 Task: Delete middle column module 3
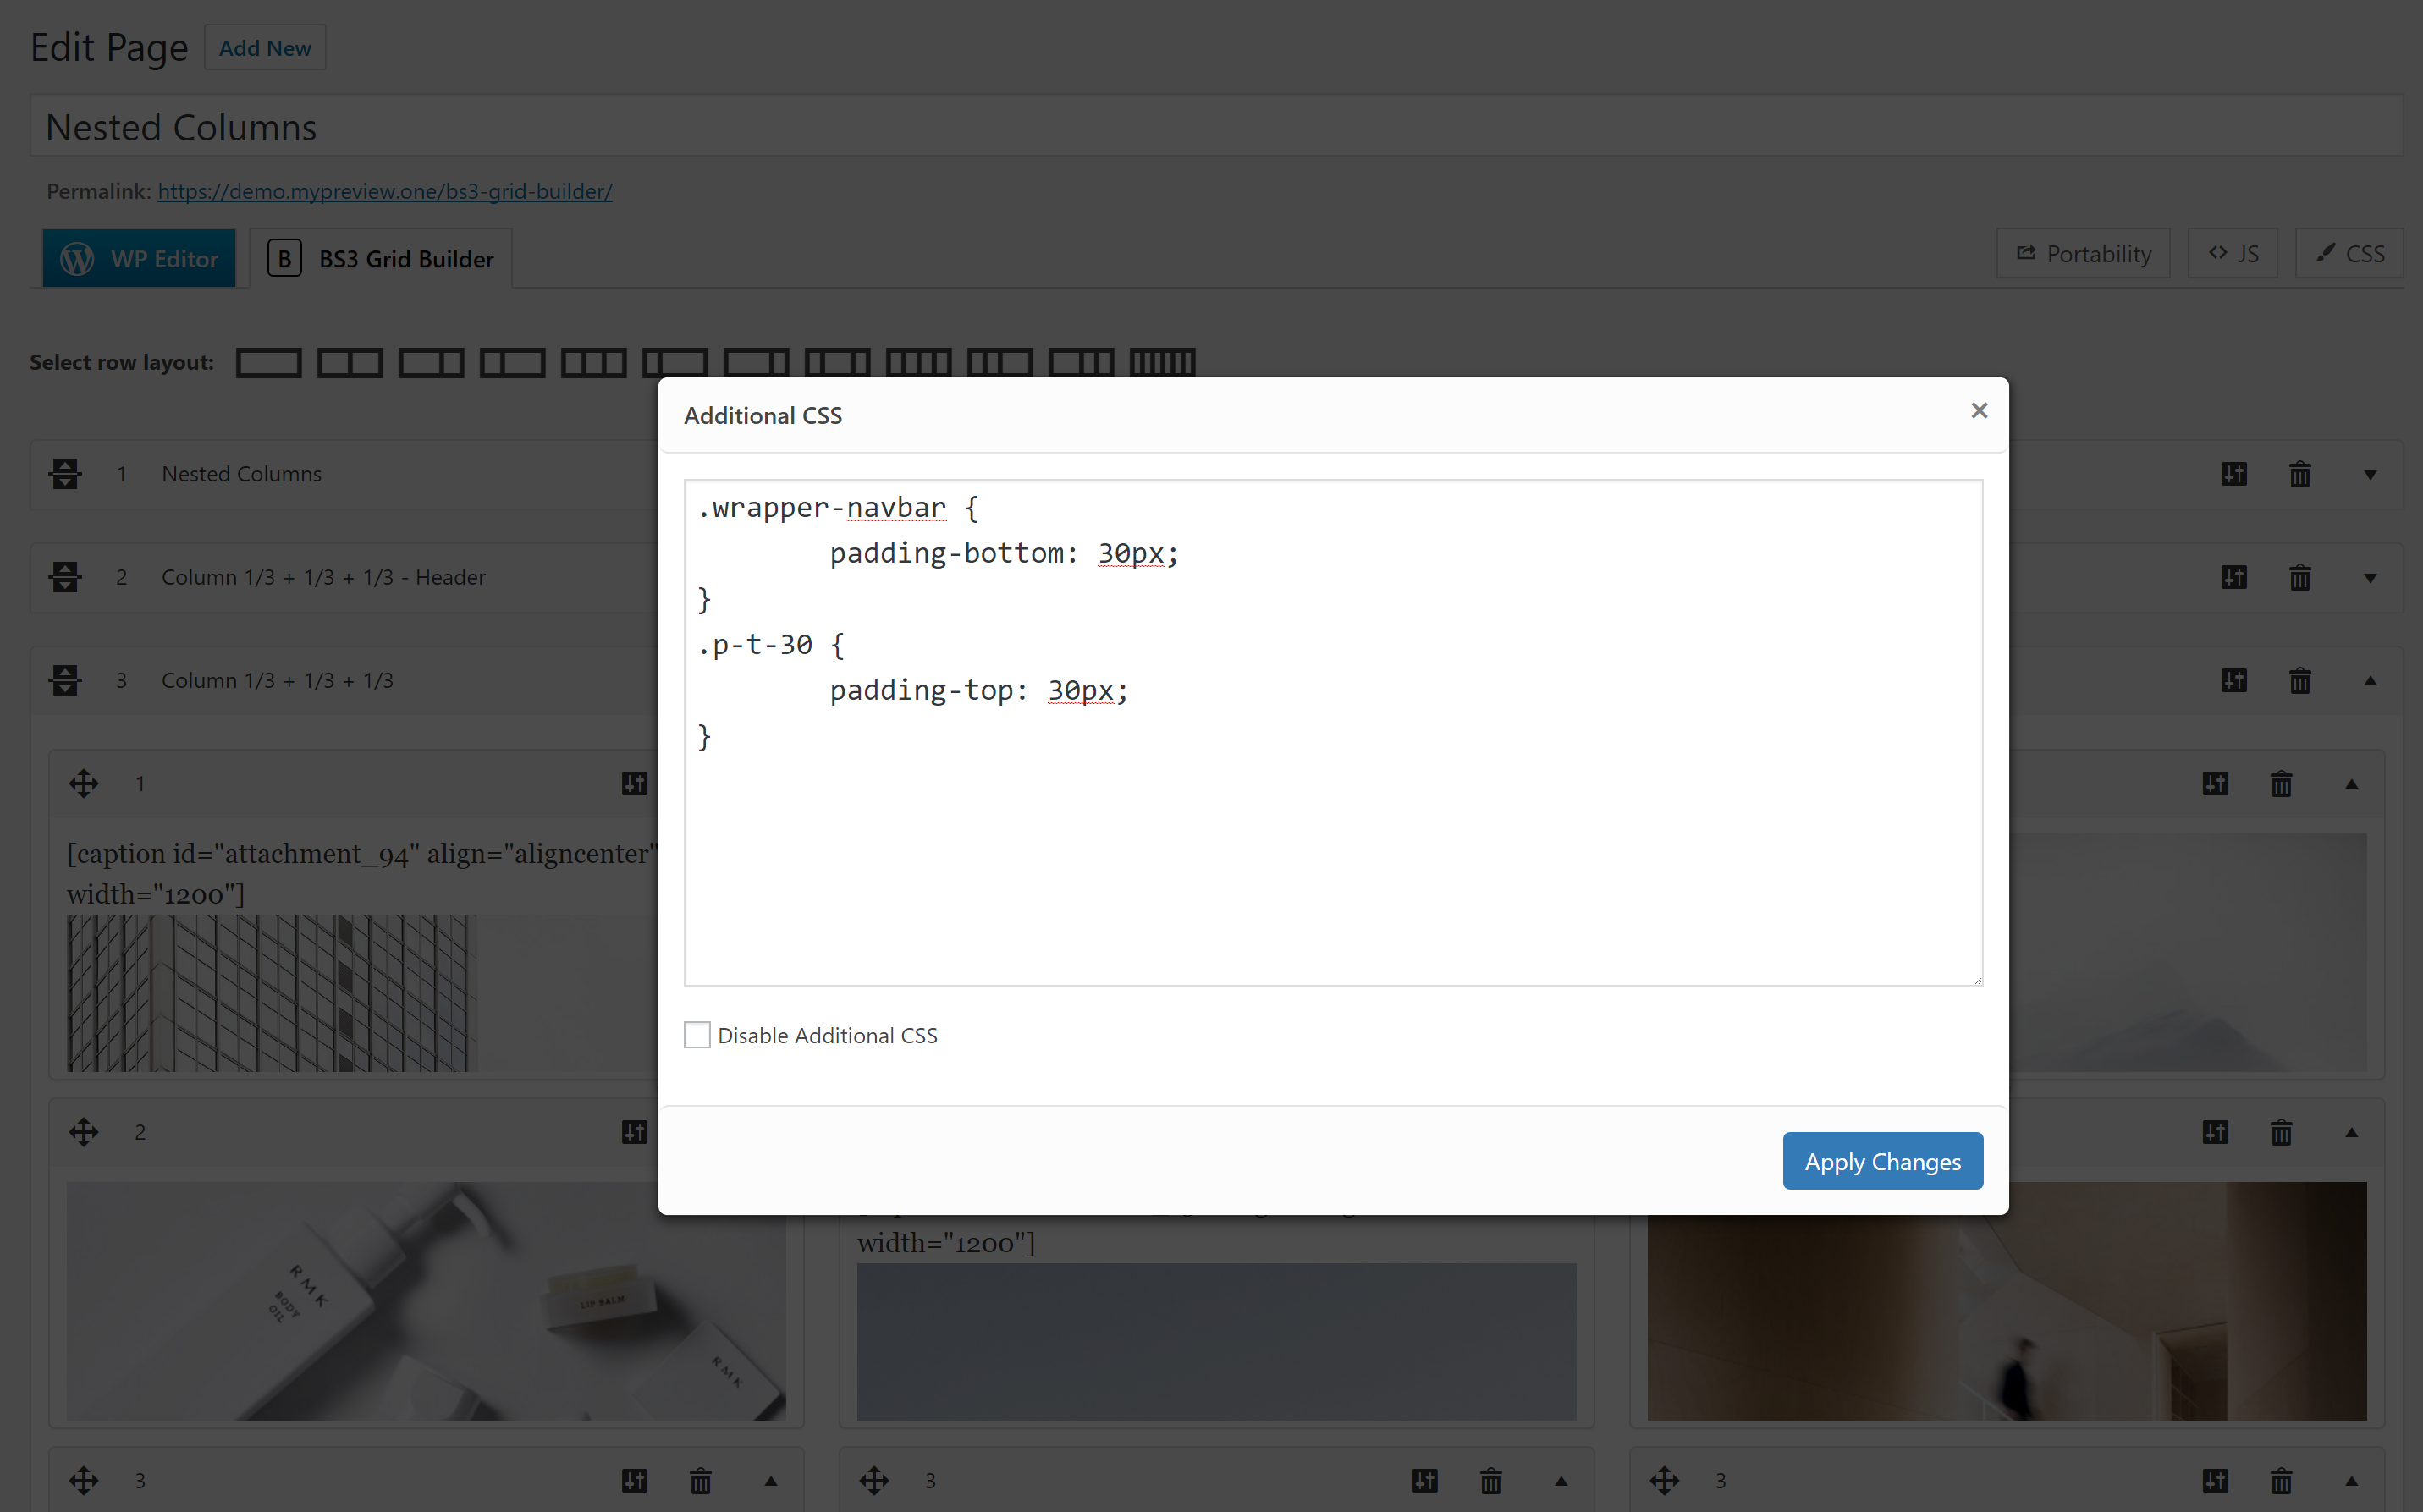(1491, 1480)
